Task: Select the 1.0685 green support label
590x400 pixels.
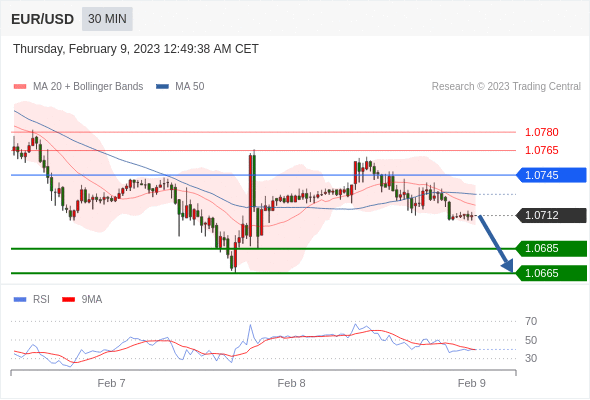Action: point(551,249)
